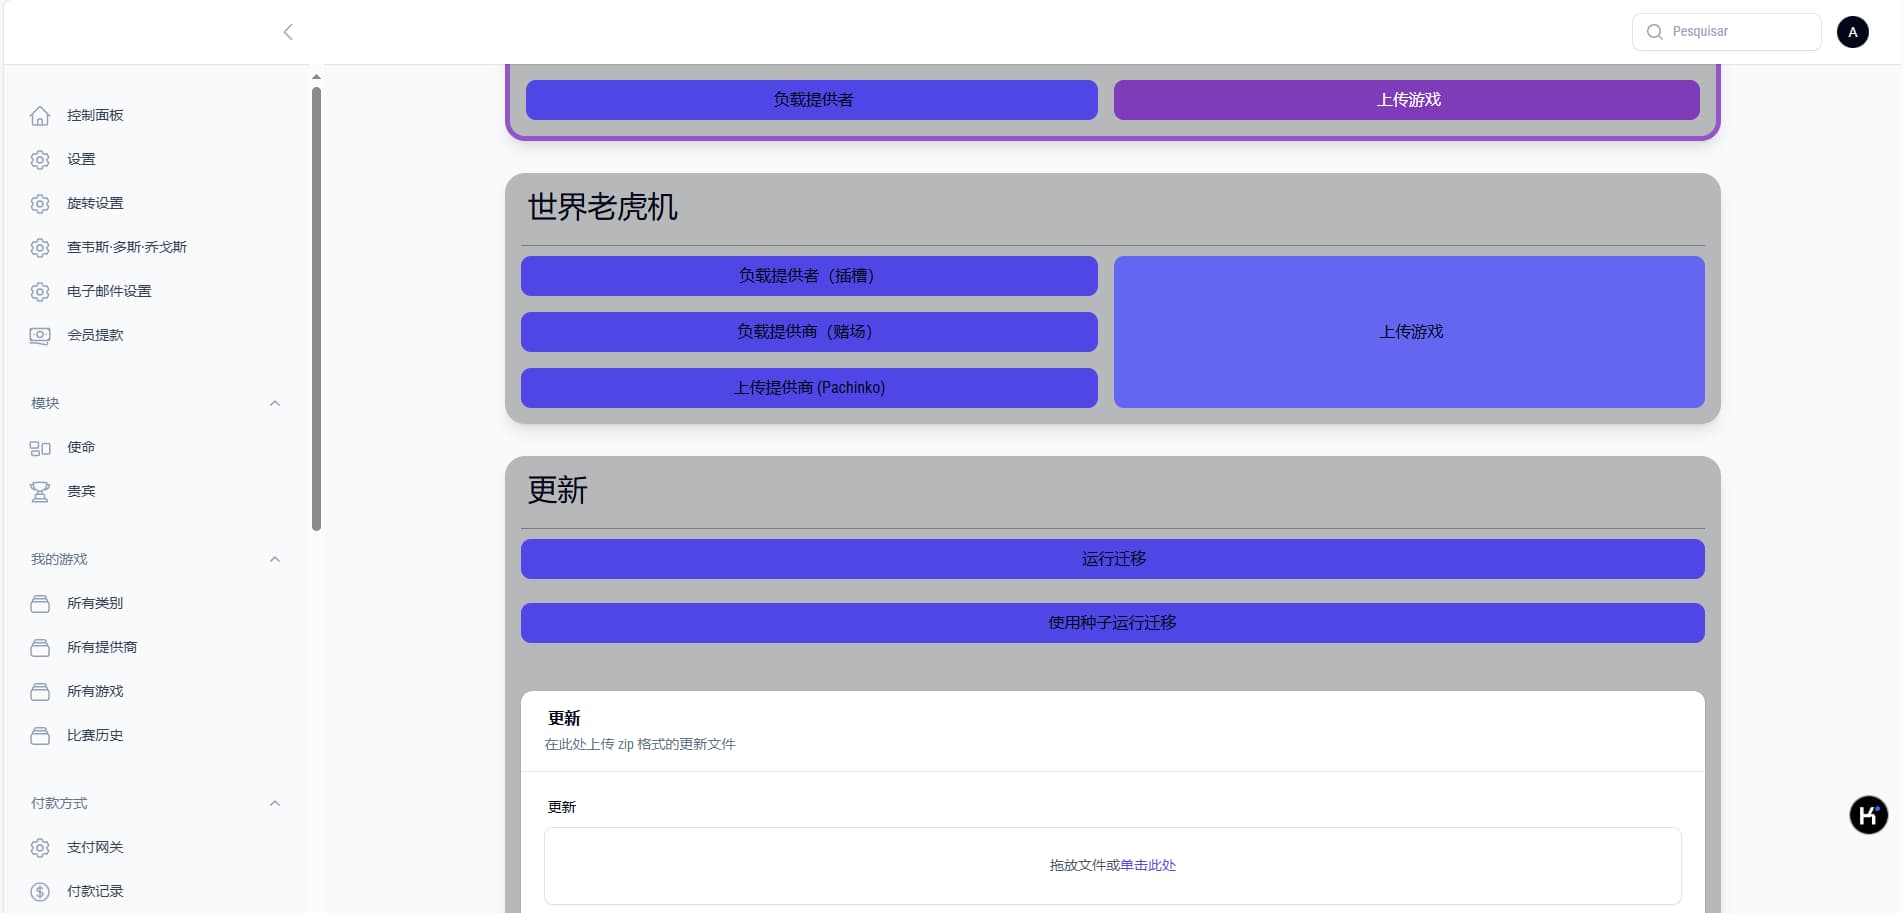The width and height of the screenshot is (1904, 913).
Task: Click the 运行迁移 button
Action: [x=1112, y=559]
